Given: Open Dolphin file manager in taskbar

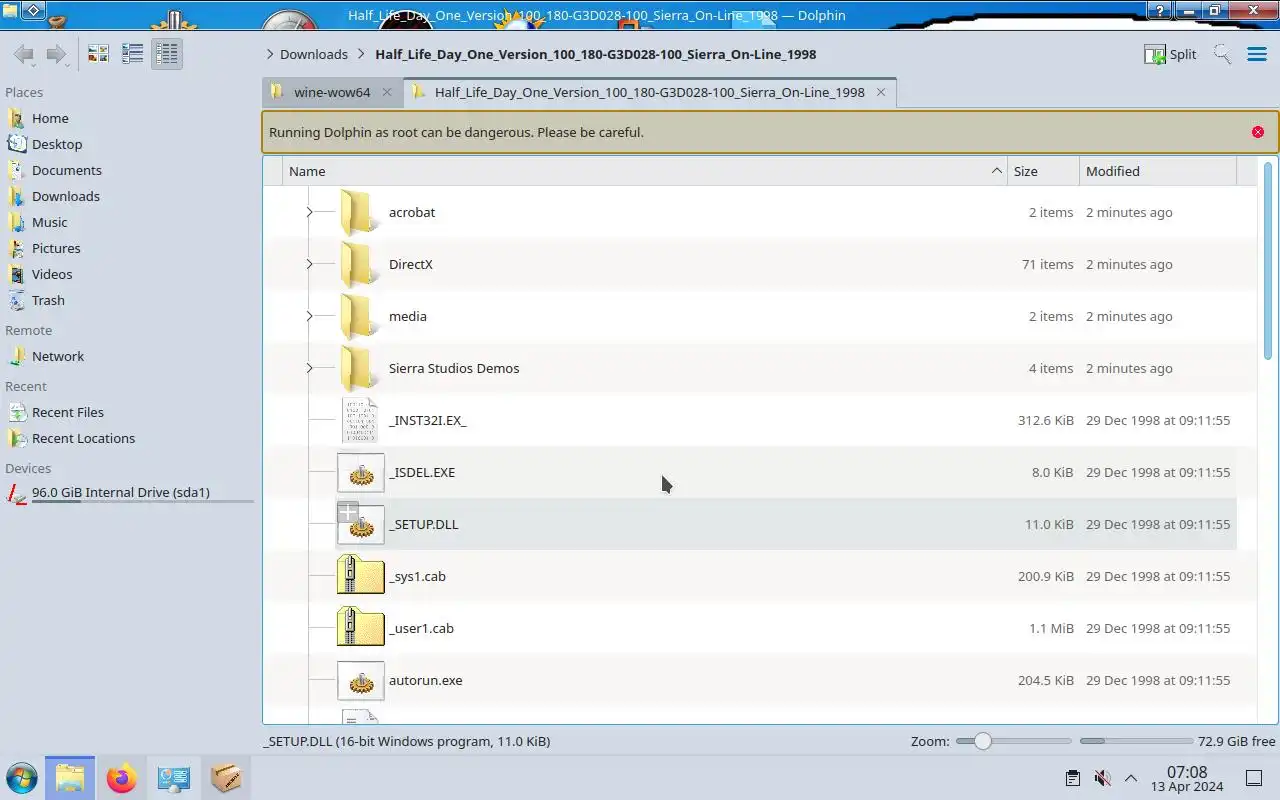Looking at the screenshot, I should coord(70,778).
